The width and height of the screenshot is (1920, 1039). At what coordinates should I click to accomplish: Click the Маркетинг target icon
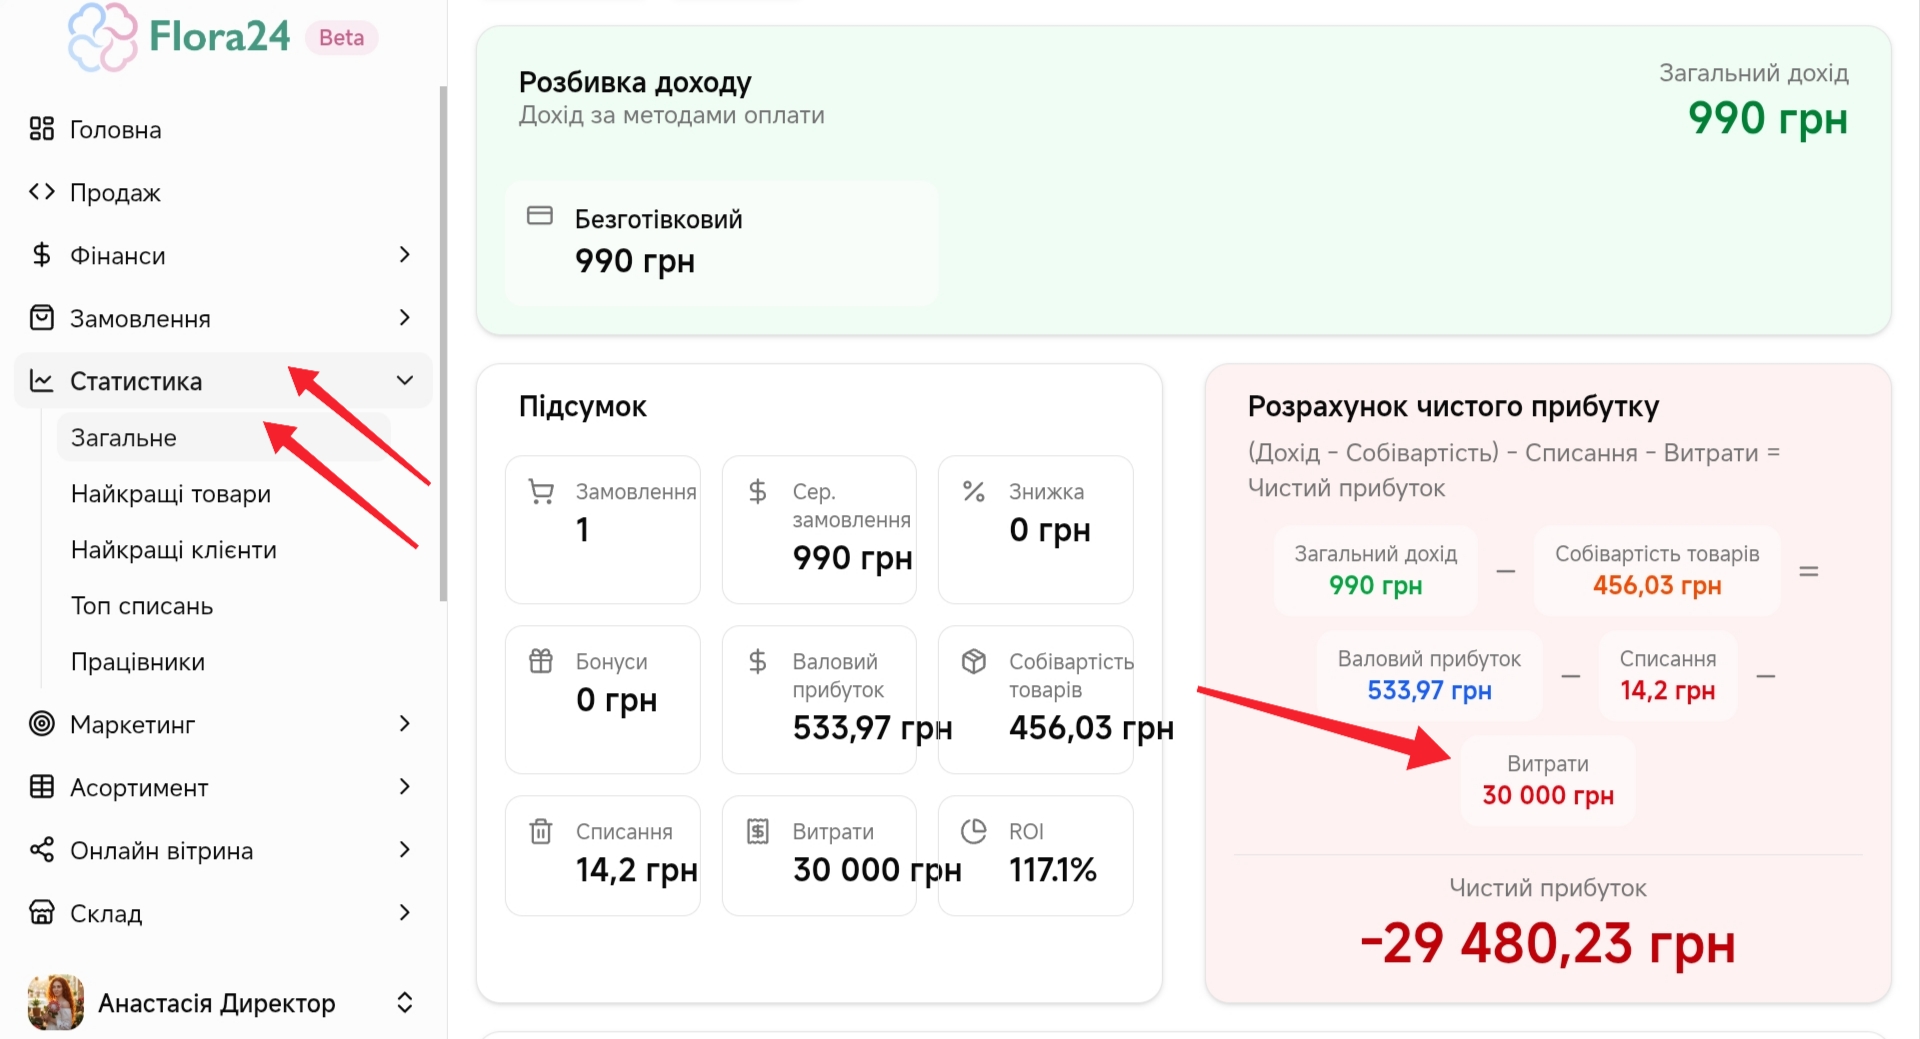[42, 724]
